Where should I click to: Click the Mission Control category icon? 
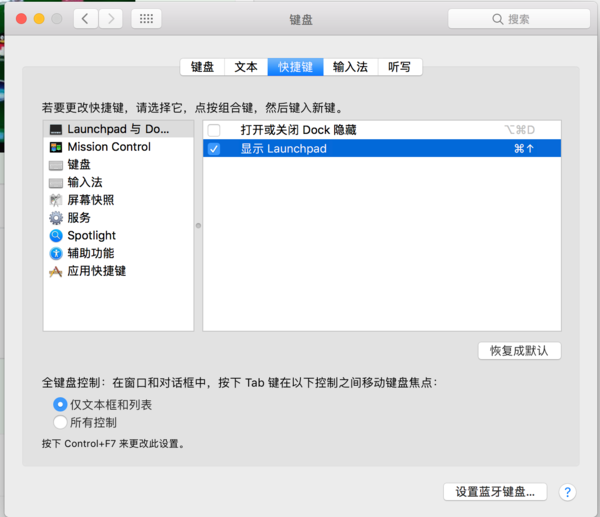pyautogui.click(x=56, y=147)
